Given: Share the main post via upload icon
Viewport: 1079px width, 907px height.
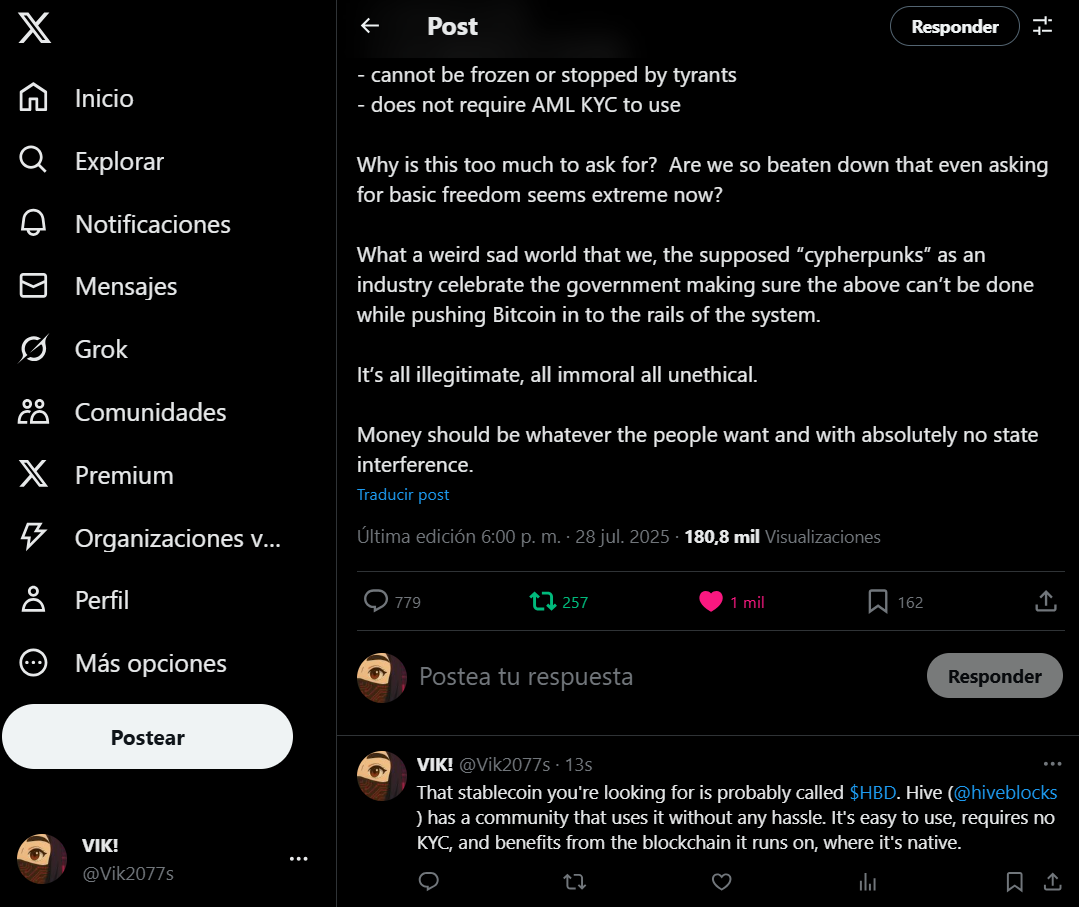Looking at the screenshot, I should point(1045,601).
